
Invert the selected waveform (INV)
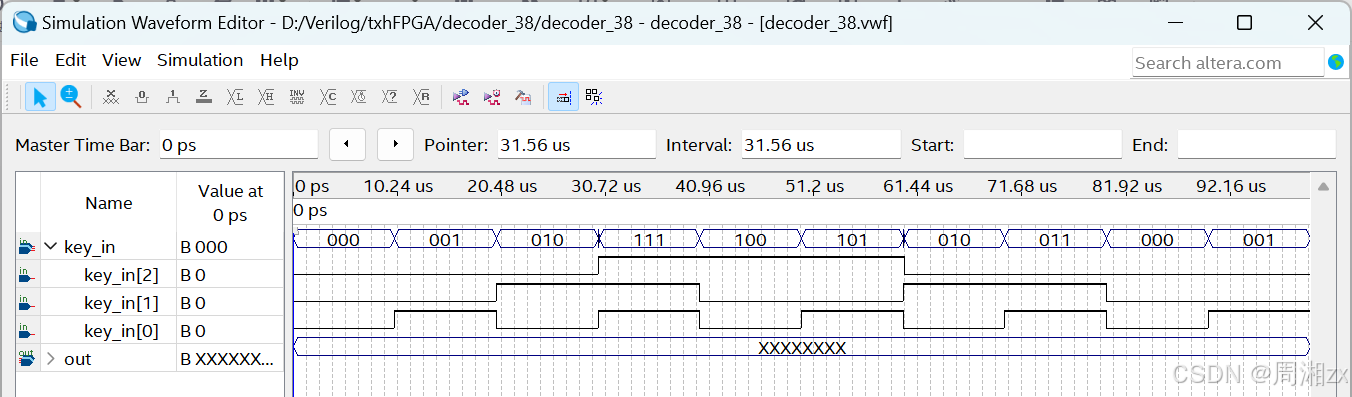coord(297,97)
